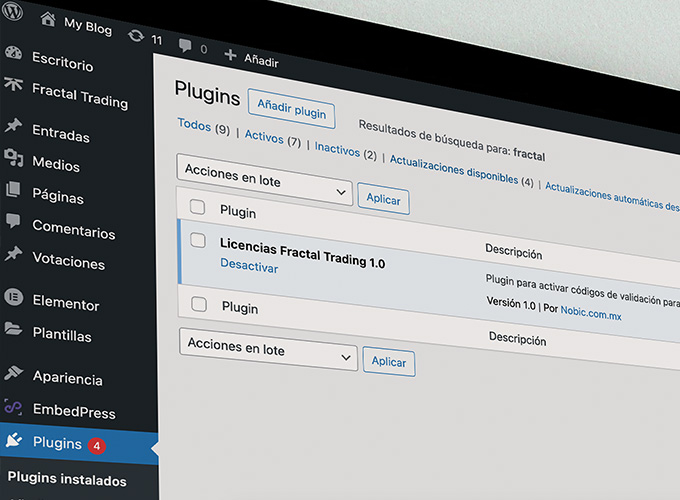Screen dimensions: 680x500
Task: Open the top Acciones en lote dropdown
Action: [265, 180]
